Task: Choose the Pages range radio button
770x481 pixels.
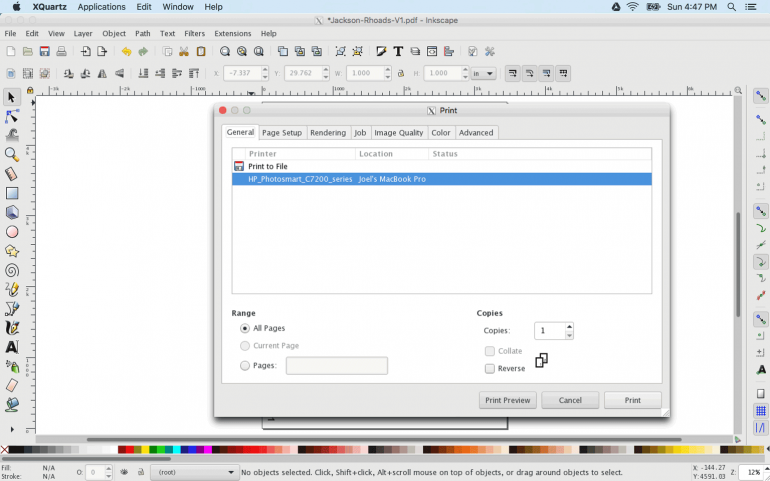Action: tap(245, 366)
